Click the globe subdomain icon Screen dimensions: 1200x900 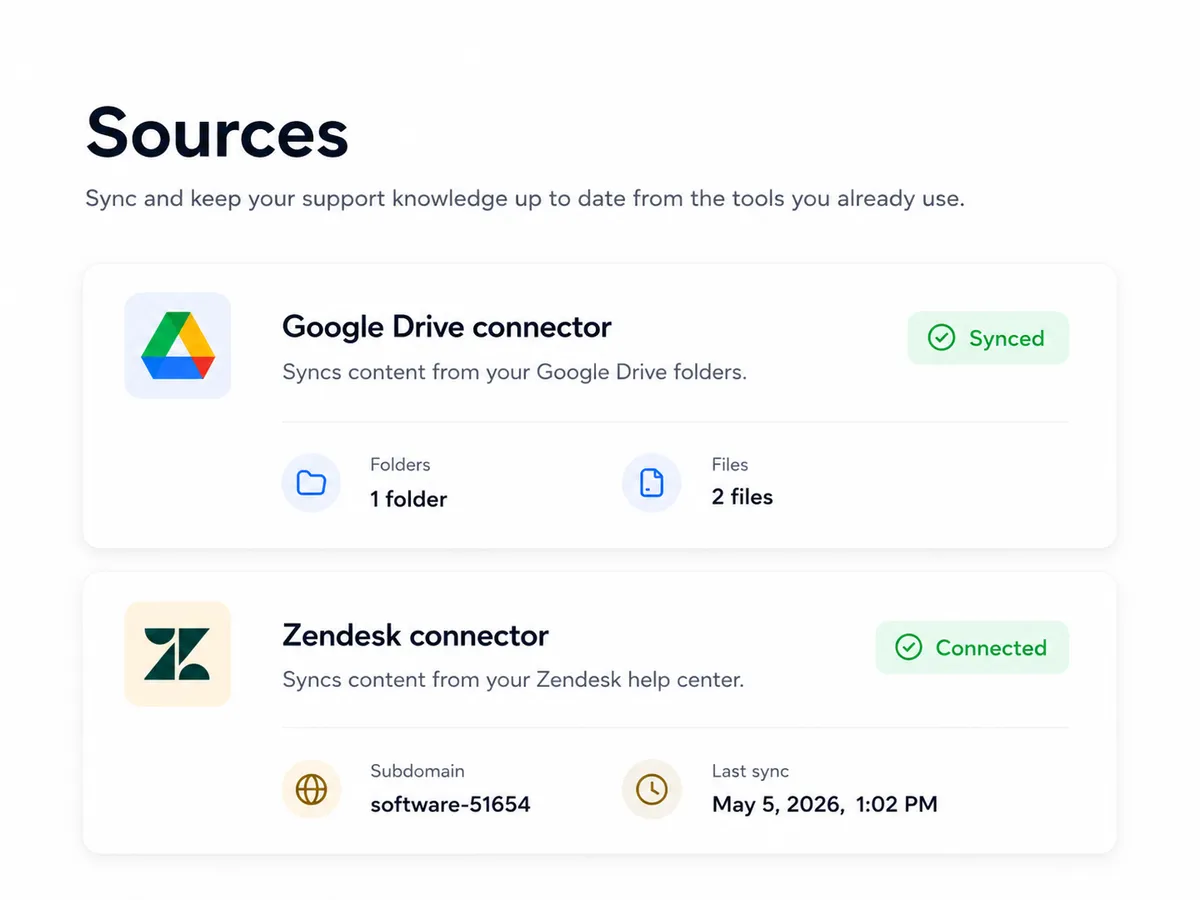pyautogui.click(x=312, y=790)
